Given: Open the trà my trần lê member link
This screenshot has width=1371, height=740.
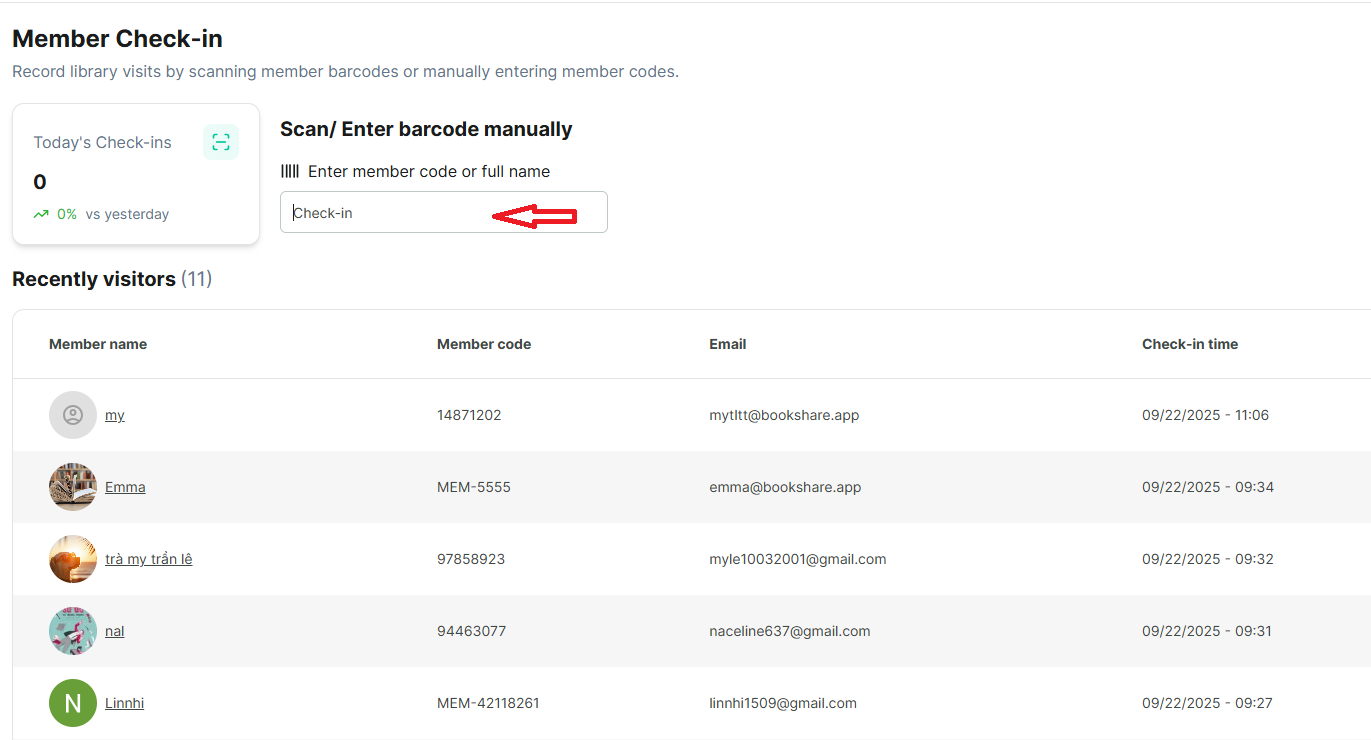Looking at the screenshot, I should pyautogui.click(x=149, y=559).
